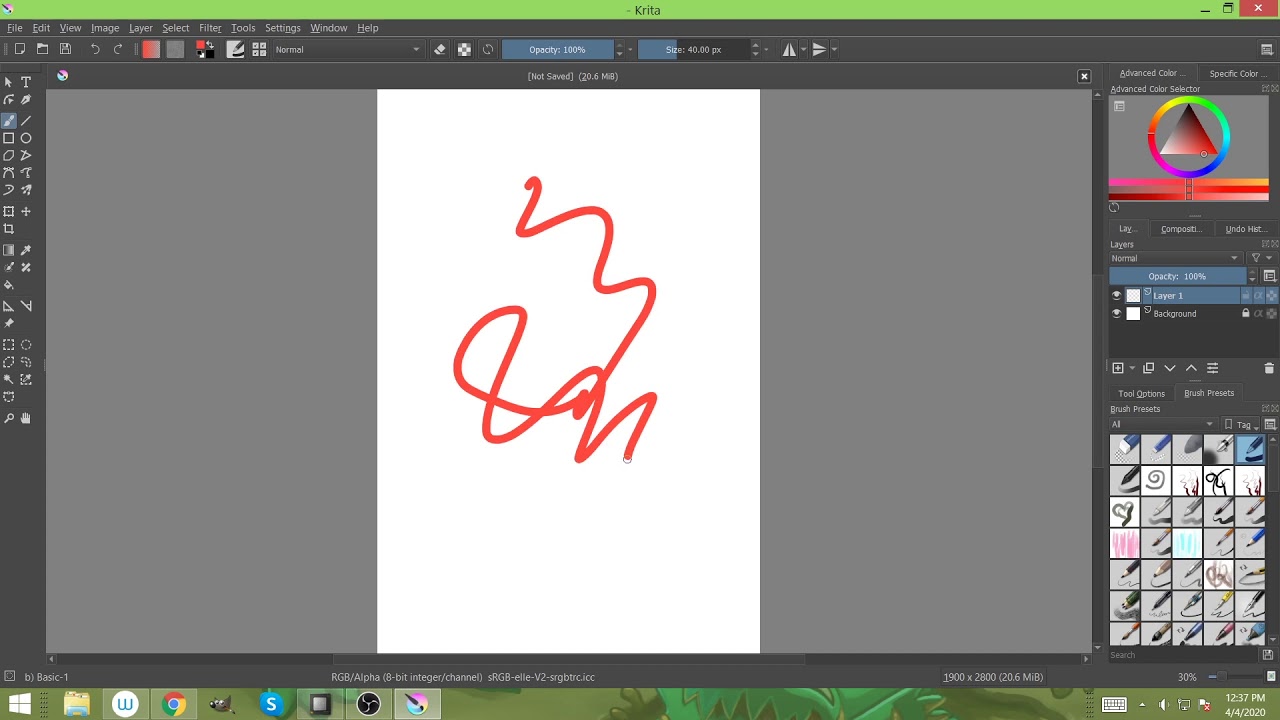Screen dimensions: 1280x720
Task: Switch to the Tool Options tab
Action: coord(1141,393)
